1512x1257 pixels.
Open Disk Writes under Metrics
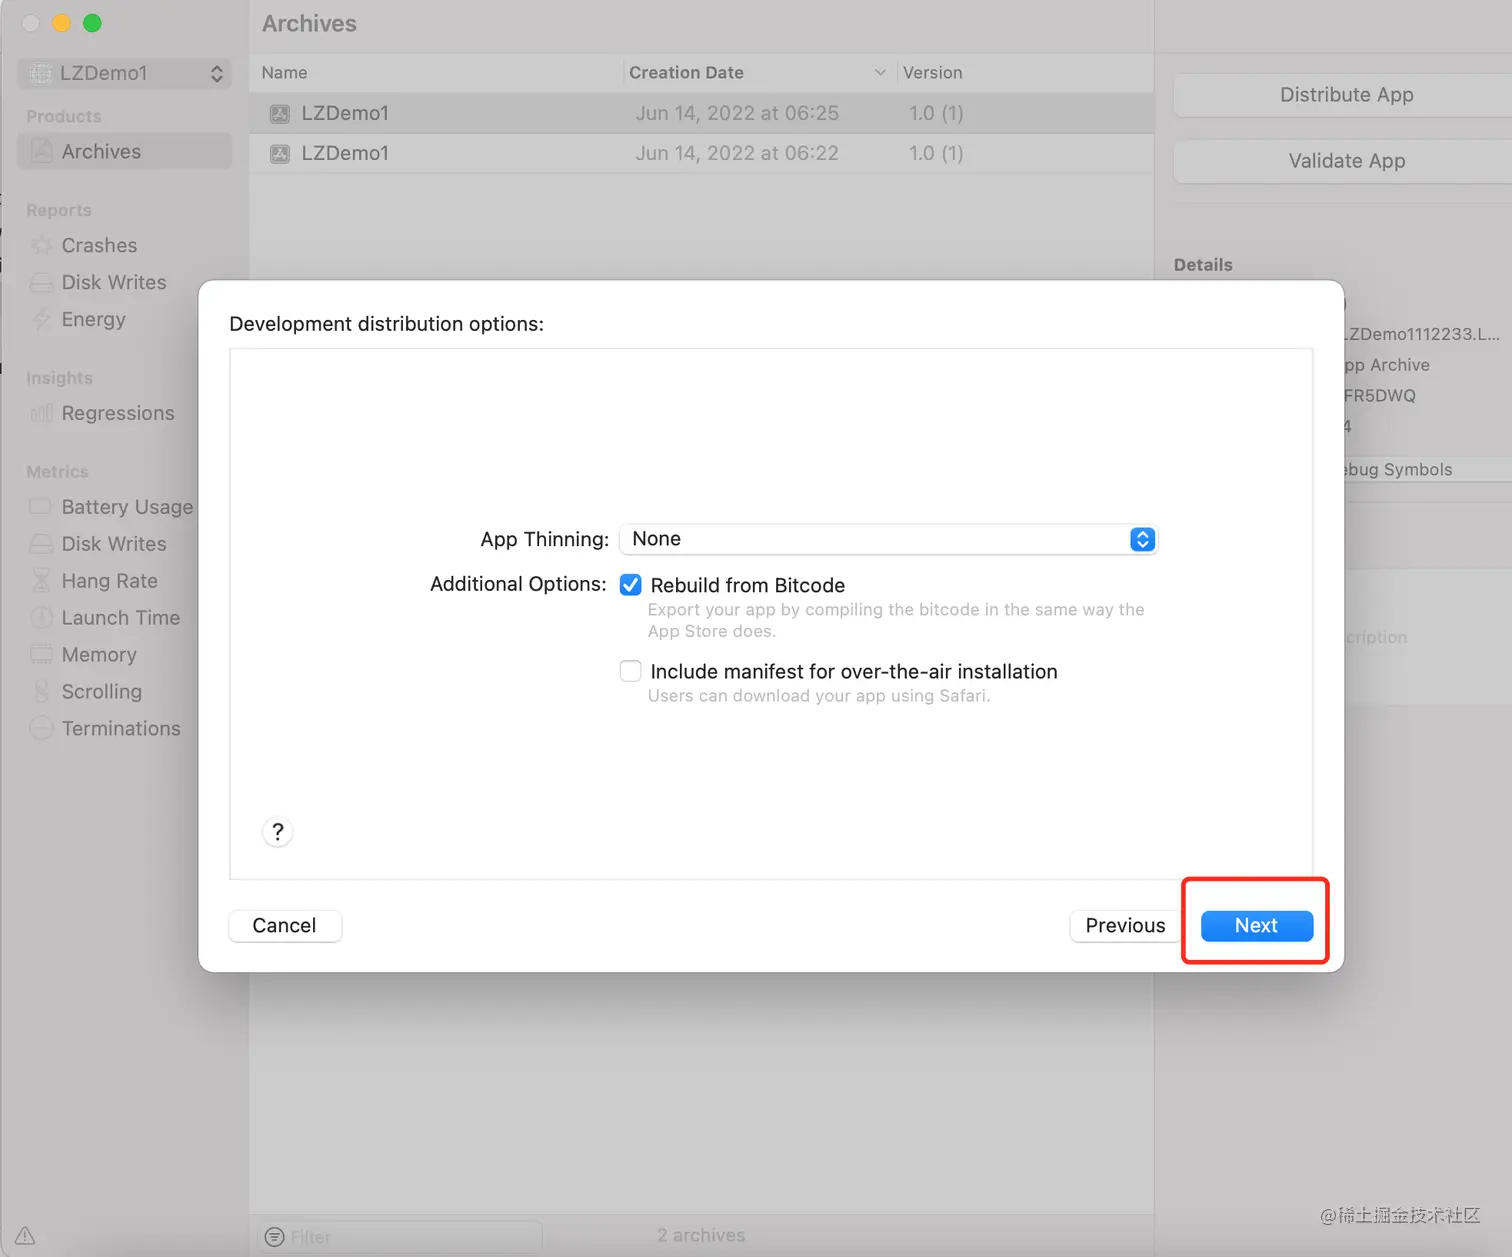(114, 544)
